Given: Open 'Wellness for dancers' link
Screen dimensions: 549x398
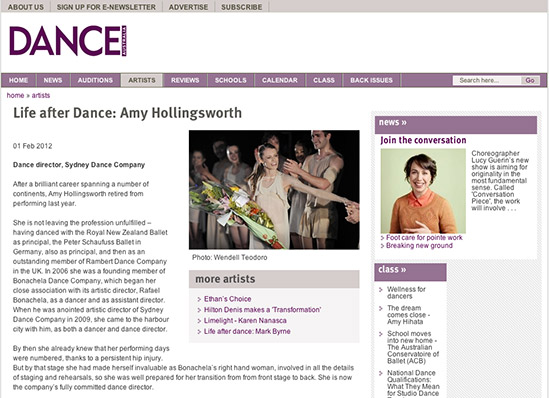Looking at the screenshot, I should (406, 293).
